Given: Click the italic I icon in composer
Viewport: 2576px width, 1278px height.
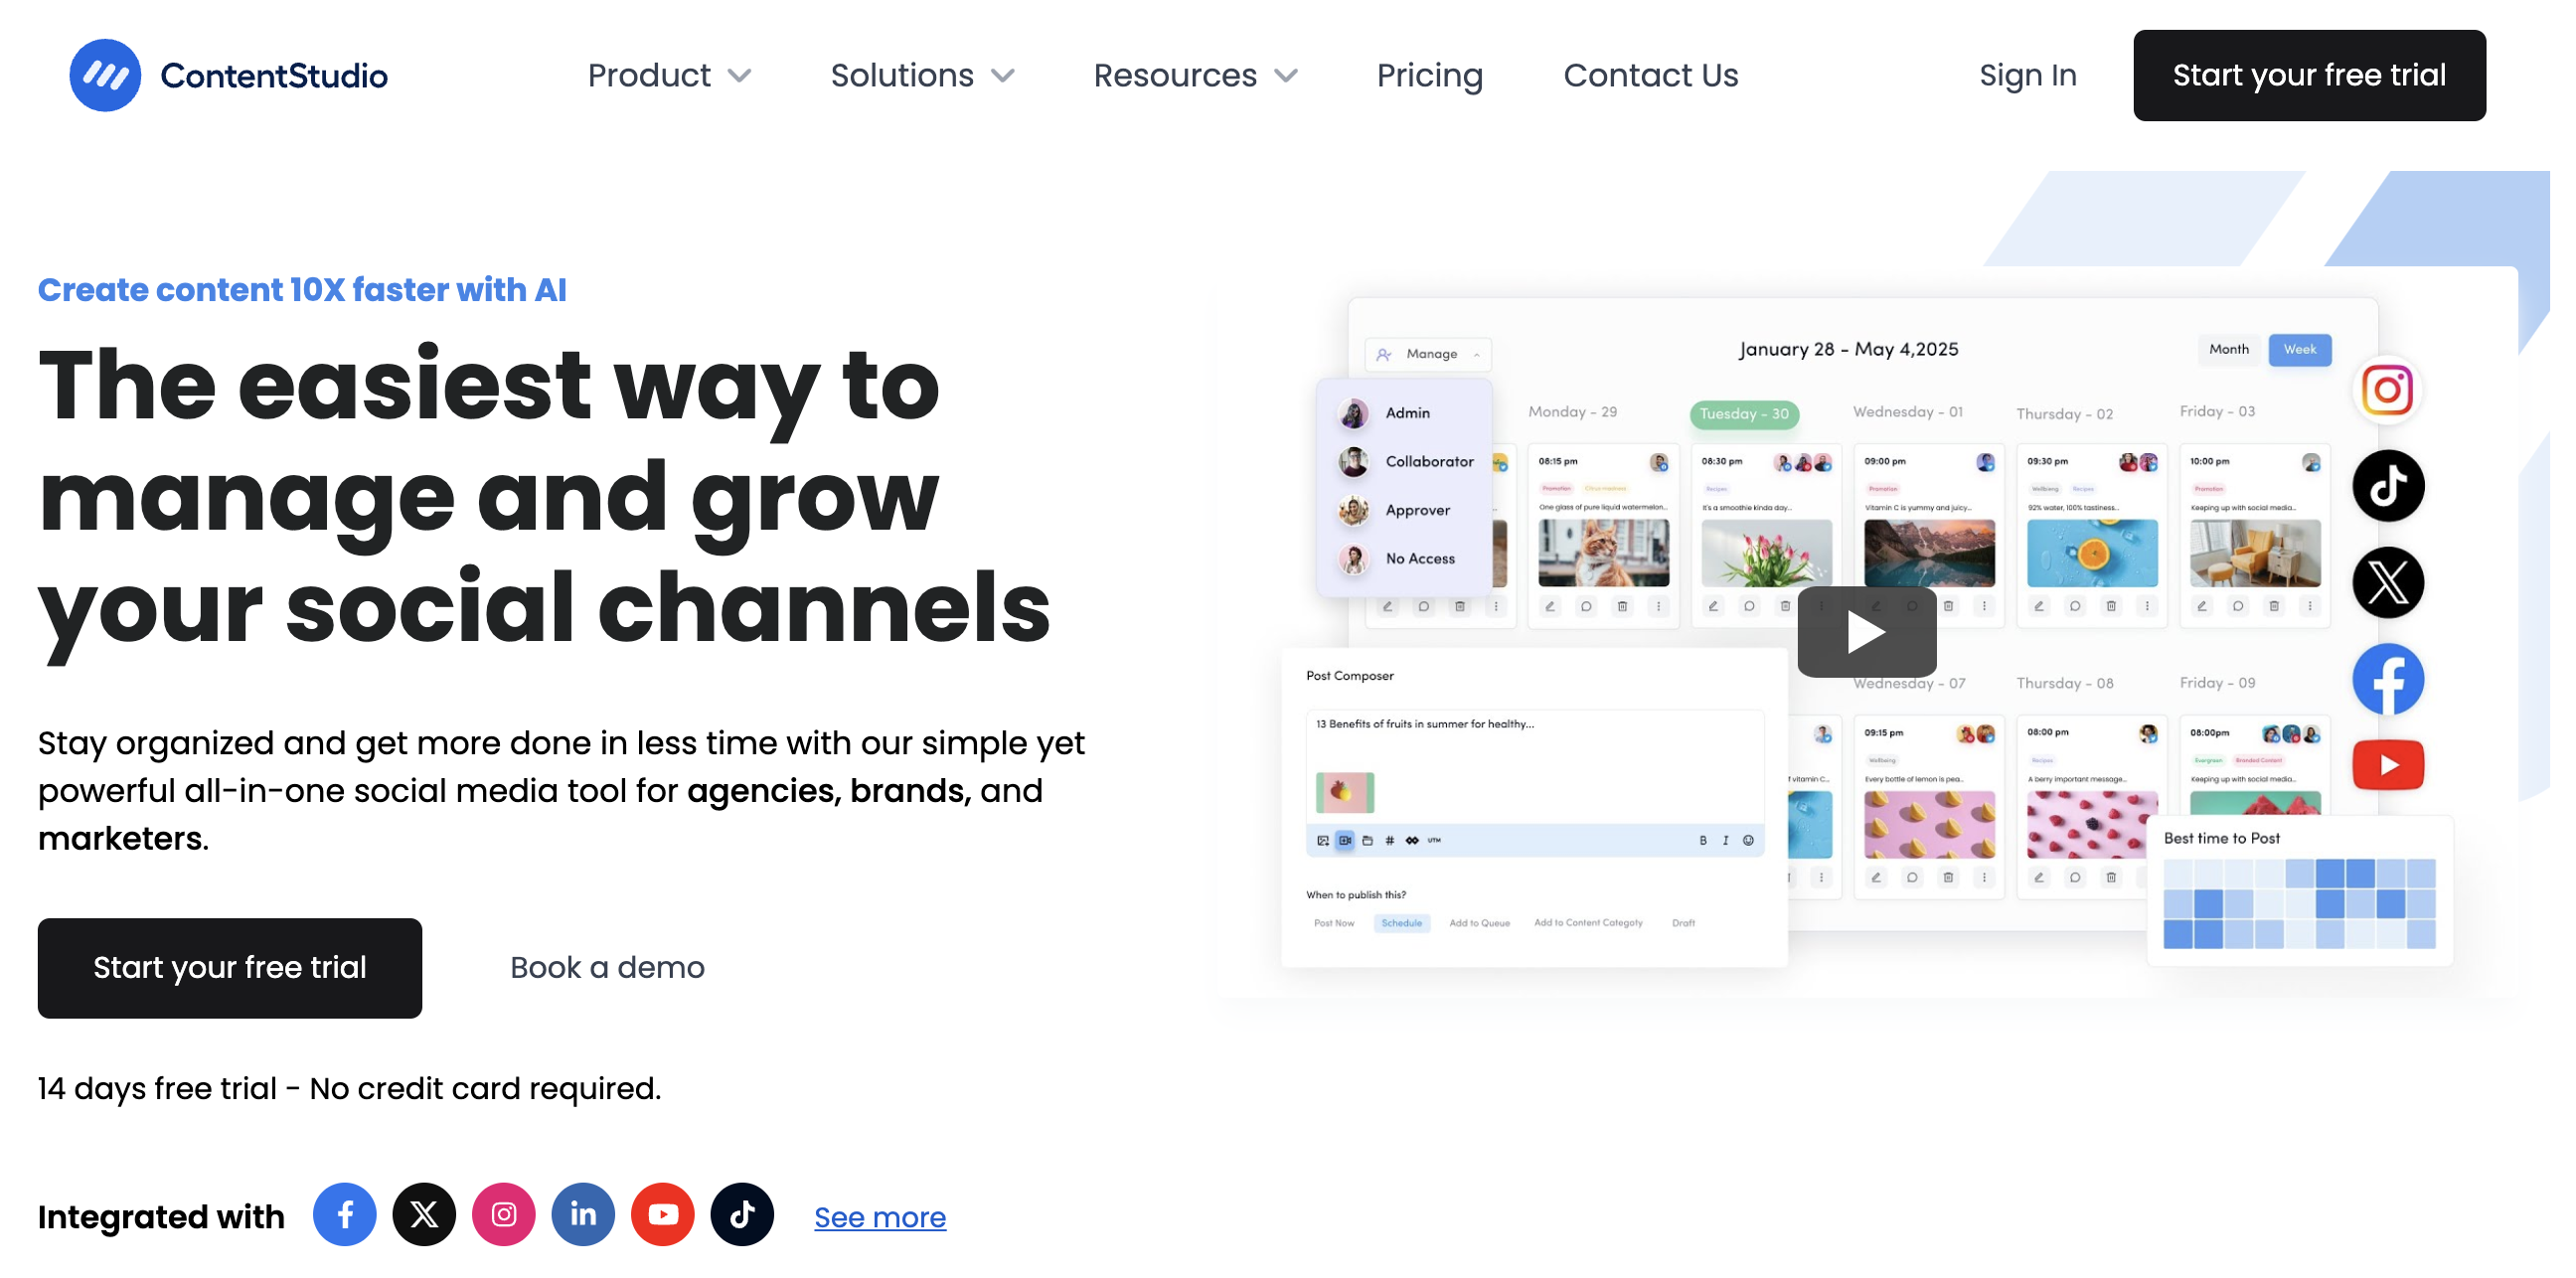Looking at the screenshot, I should pyautogui.click(x=1725, y=841).
